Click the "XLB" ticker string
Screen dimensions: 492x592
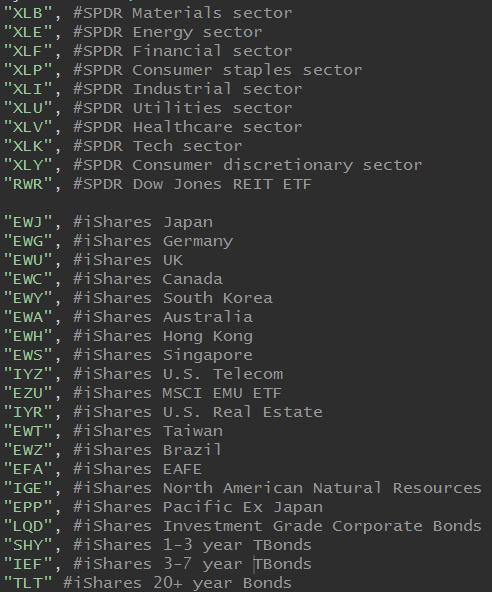point(28,13)
